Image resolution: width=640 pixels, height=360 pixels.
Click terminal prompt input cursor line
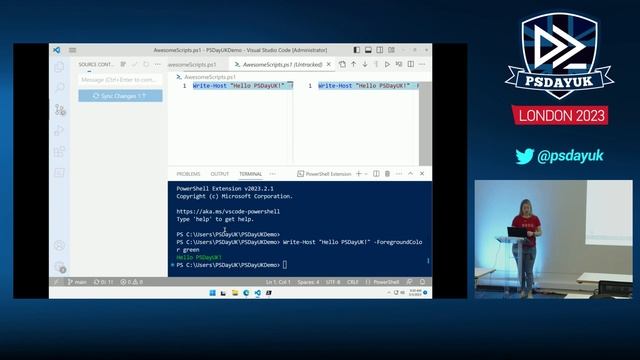(x=285, y=265)
